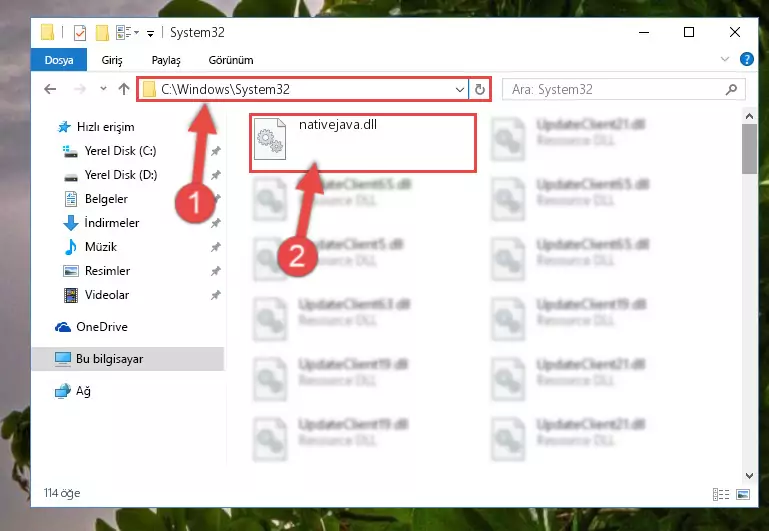Switch to the Paylaş ribbon tab
The image size is (769, 531).
pyautogui.click(x=166, y=60)
